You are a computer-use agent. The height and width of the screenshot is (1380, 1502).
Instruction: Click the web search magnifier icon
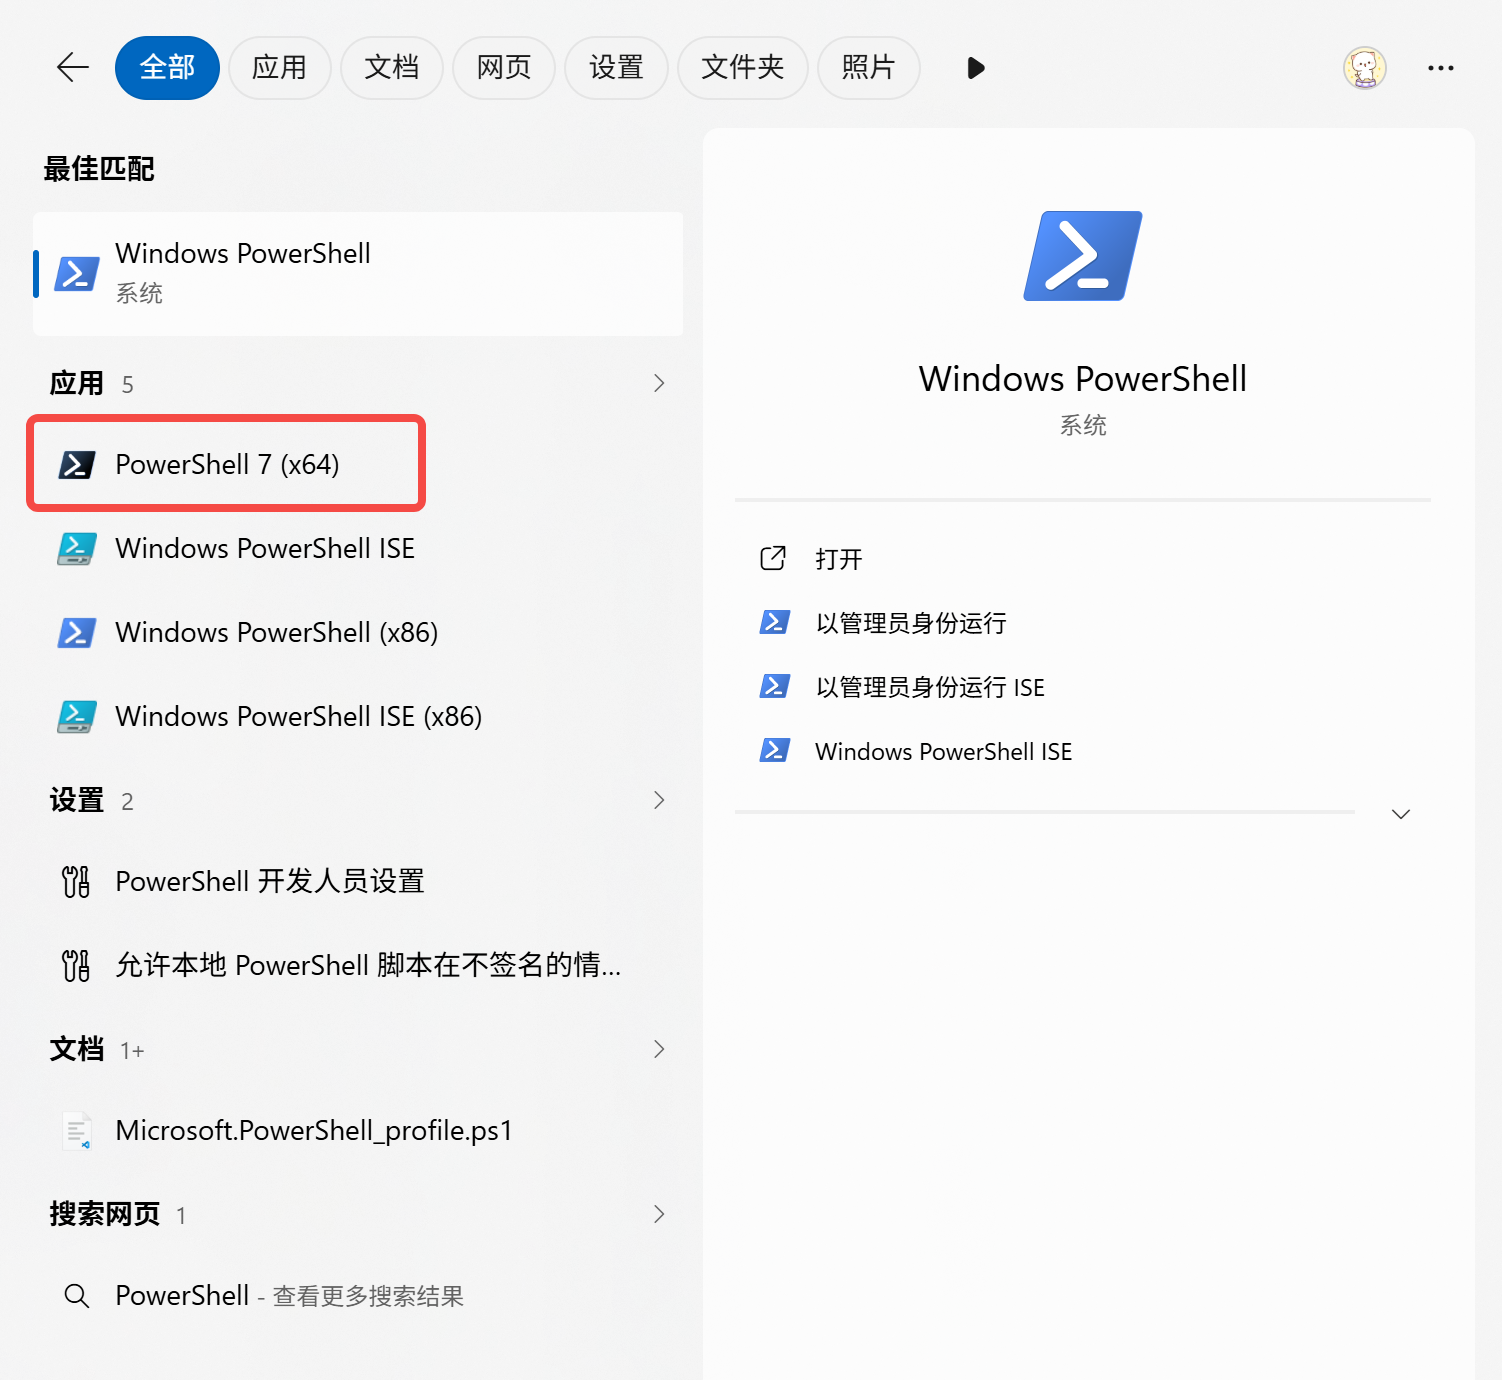tap(77, 1296)
